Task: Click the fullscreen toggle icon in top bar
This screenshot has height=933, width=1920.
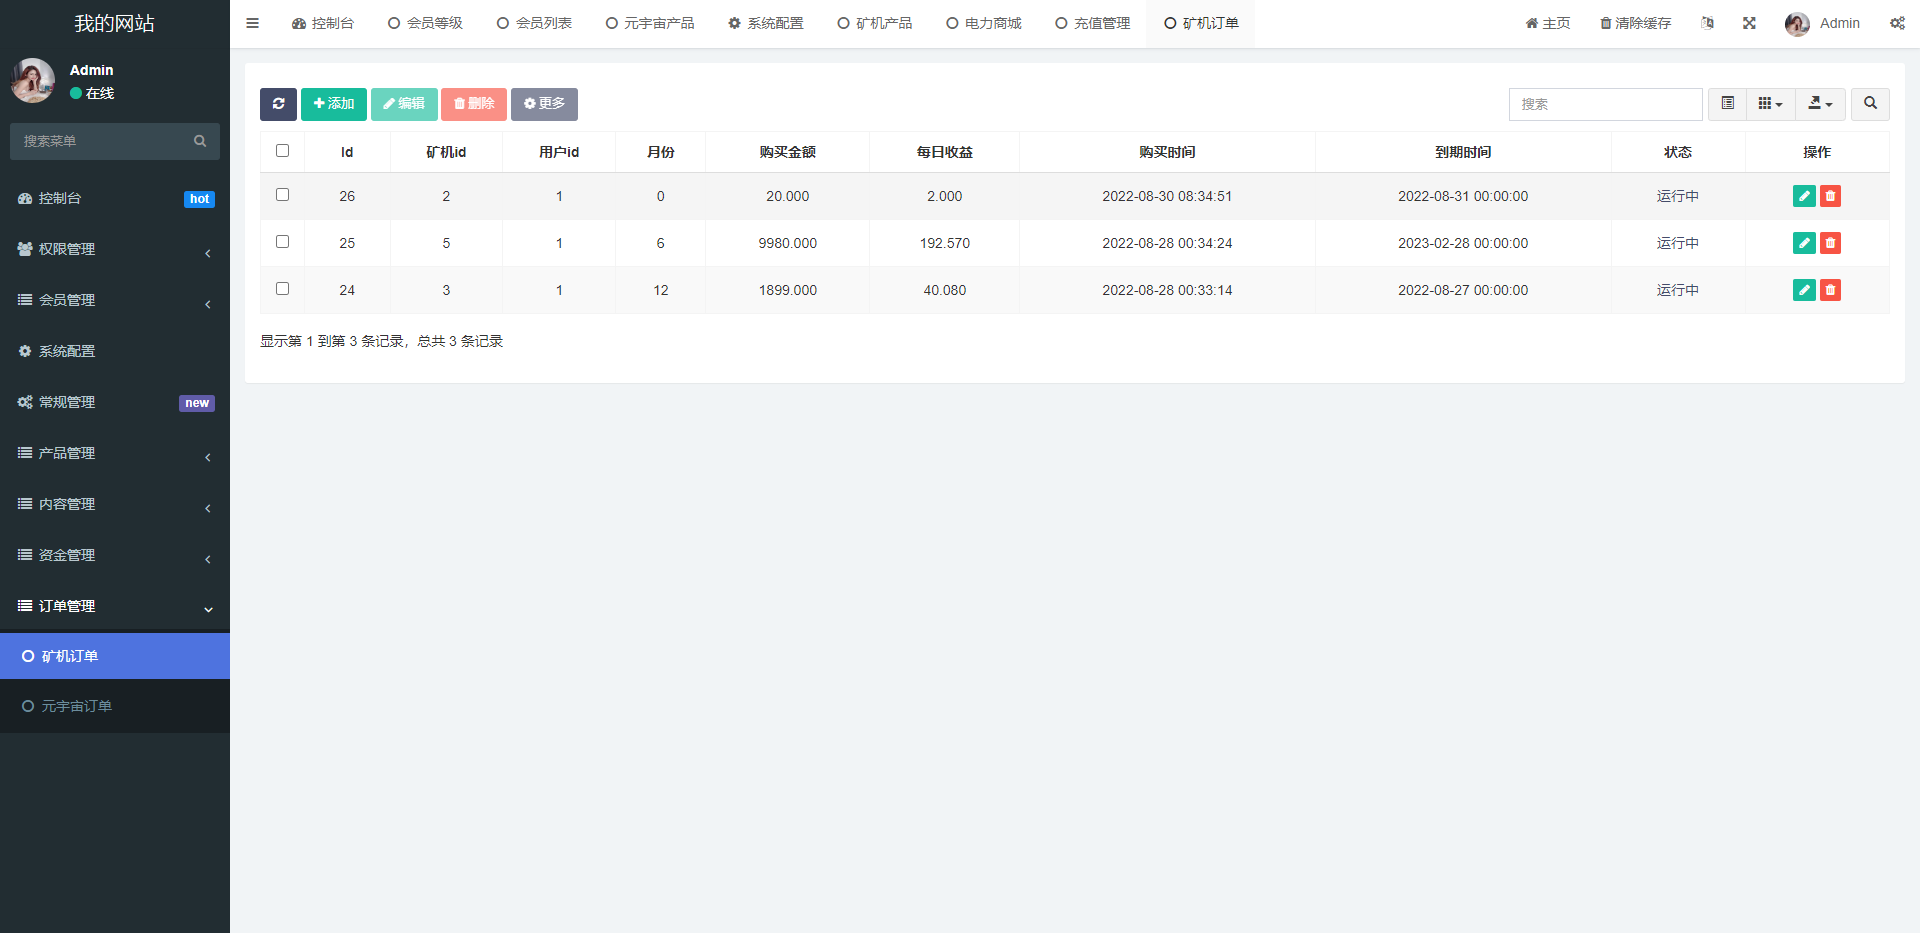Action: [x=1748, y=23]
